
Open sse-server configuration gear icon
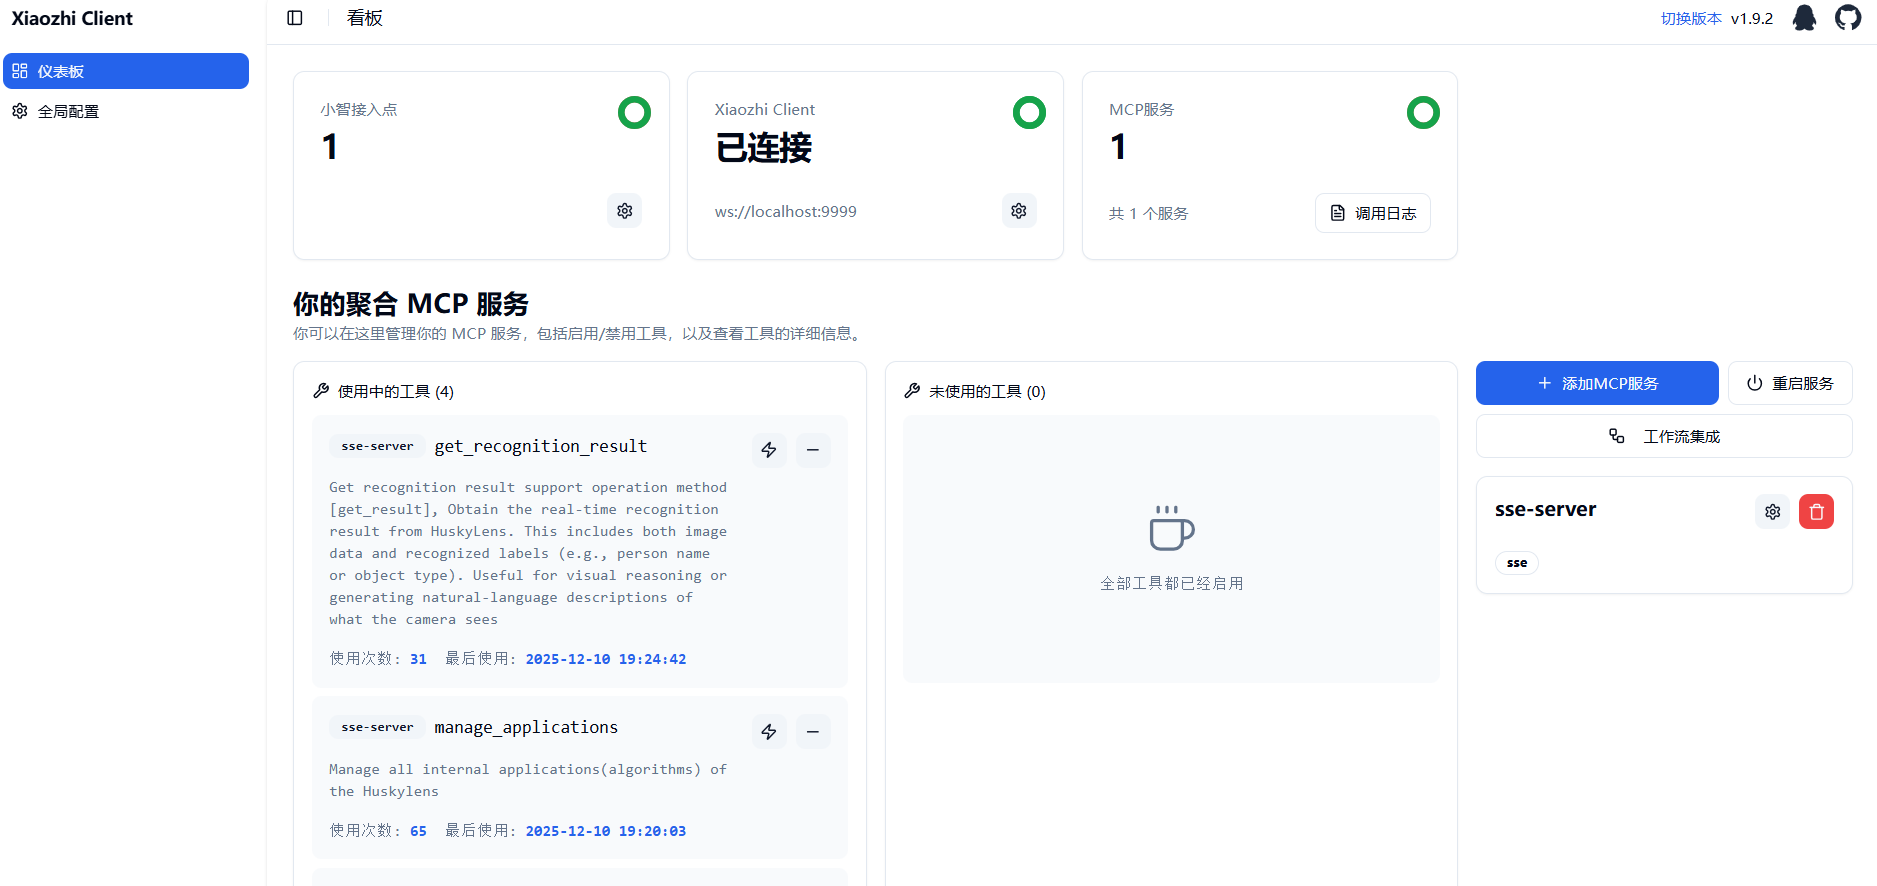point(1773,512)
